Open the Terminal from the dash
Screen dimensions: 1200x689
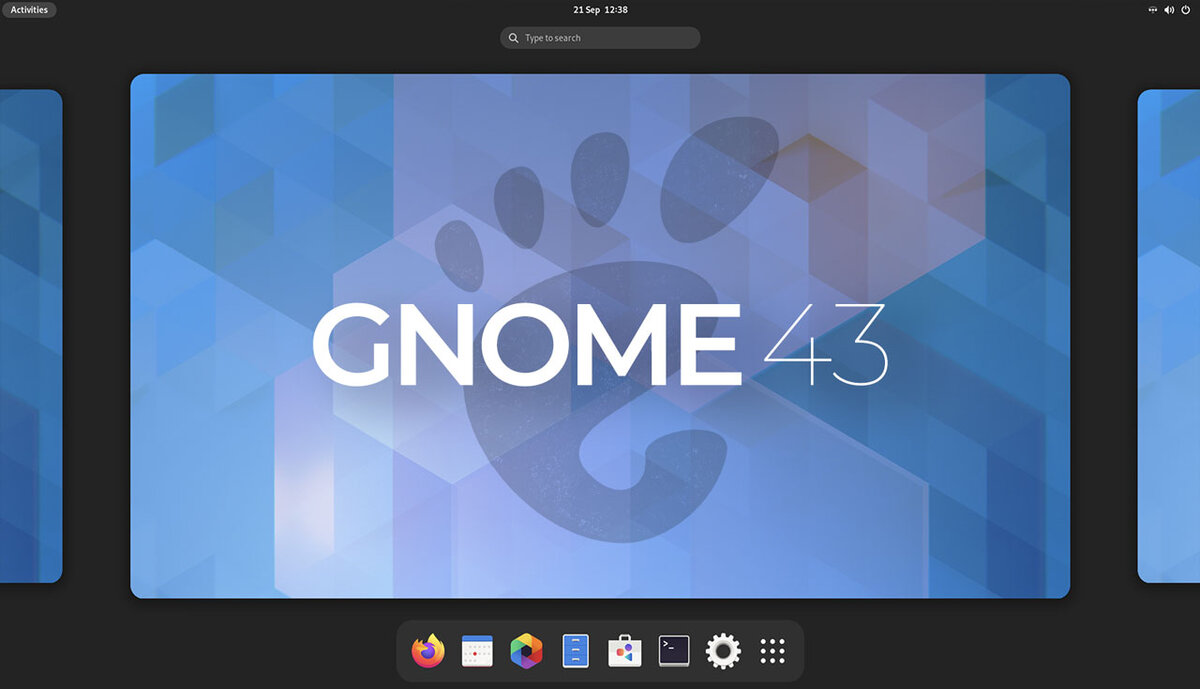click(674, 652)
